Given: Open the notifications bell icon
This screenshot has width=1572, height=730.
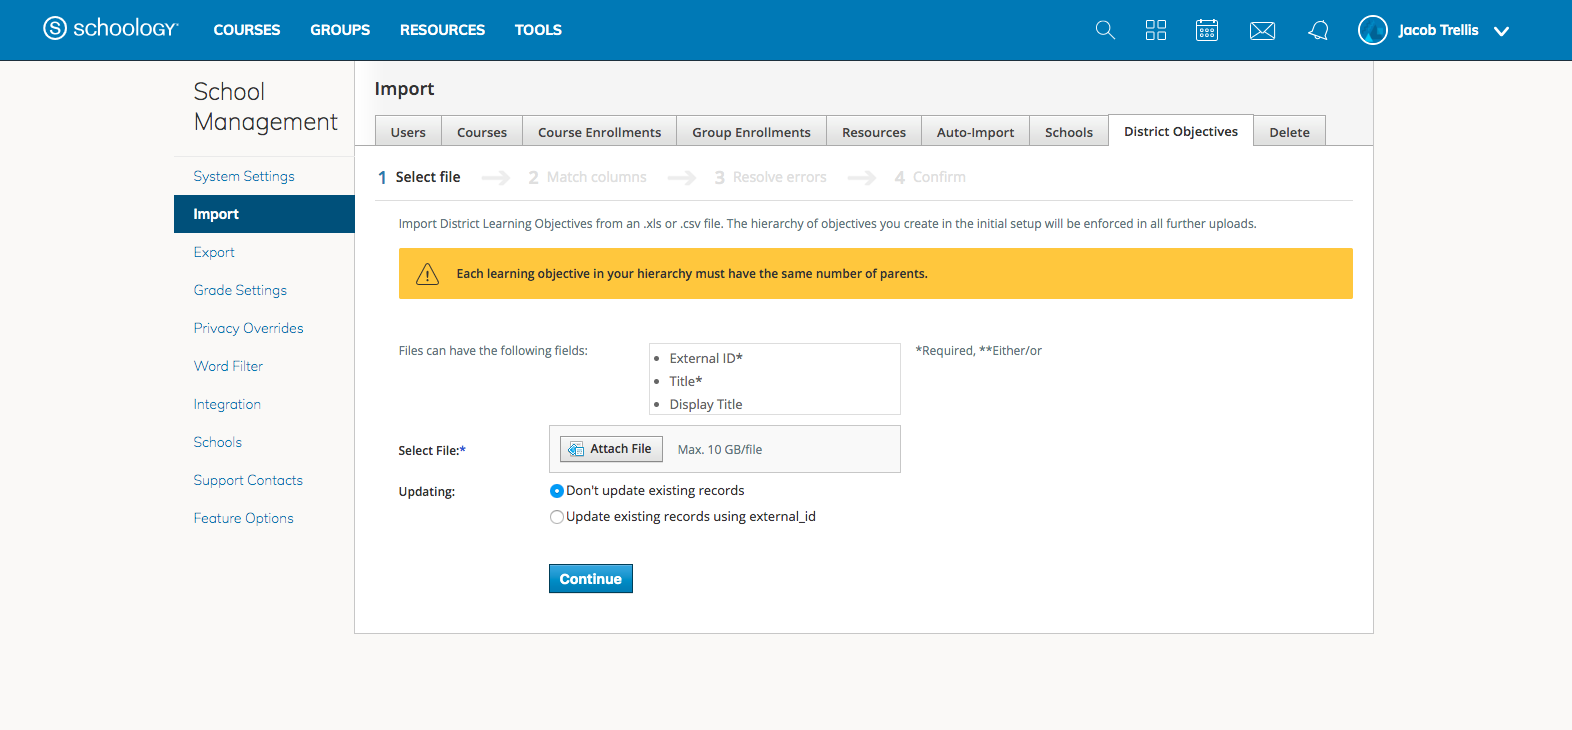Looking at the screenshot, I should point(1318,30).
